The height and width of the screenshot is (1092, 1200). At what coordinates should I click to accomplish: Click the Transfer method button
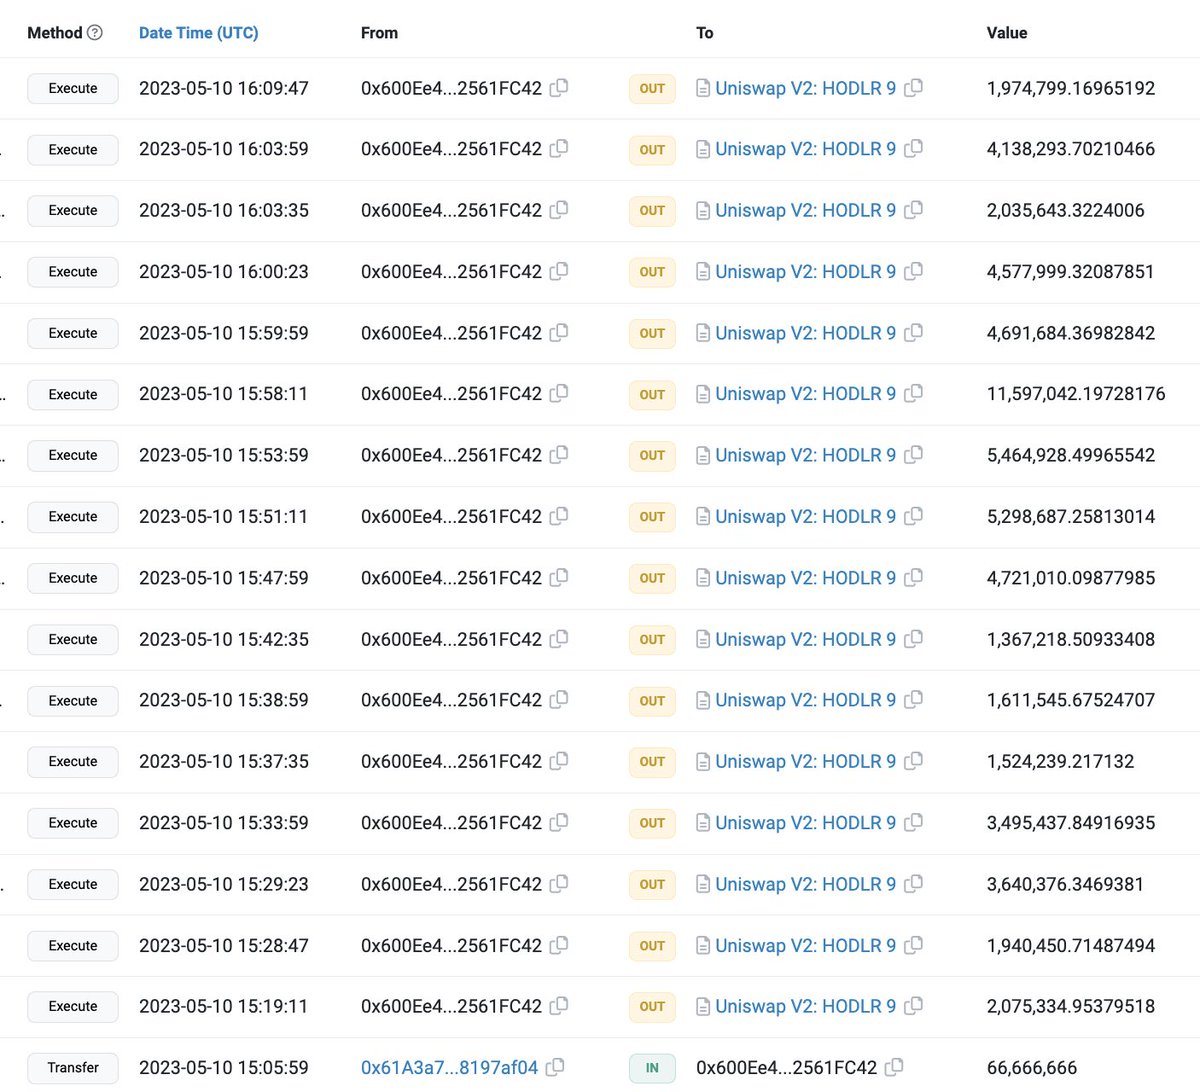(73, 1068)
